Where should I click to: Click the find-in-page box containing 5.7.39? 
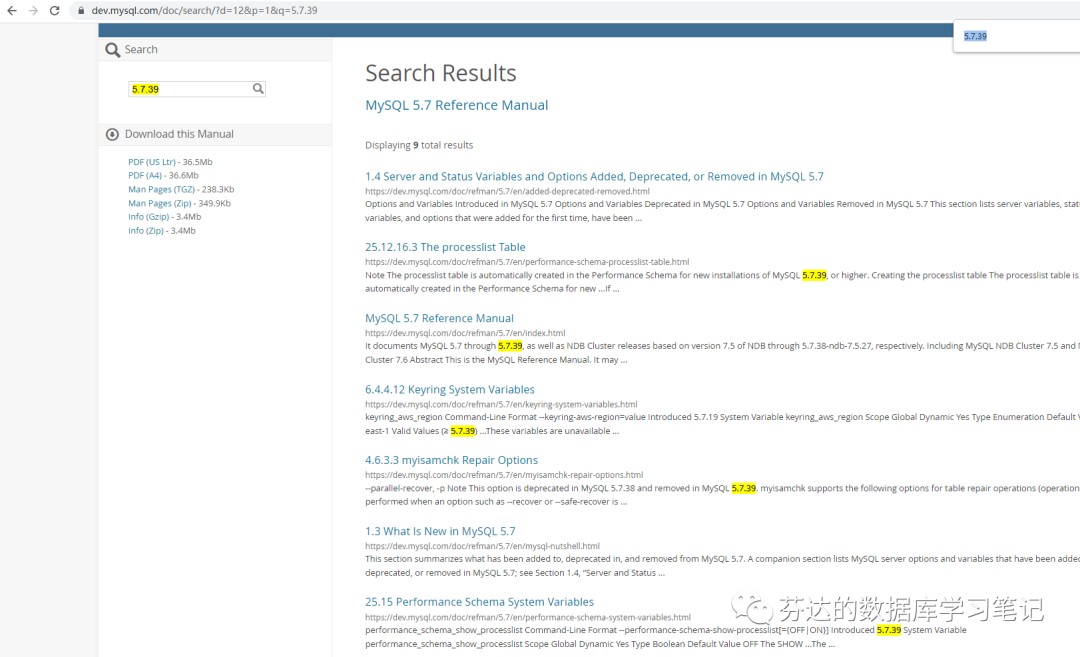[x=1017, y=36]
